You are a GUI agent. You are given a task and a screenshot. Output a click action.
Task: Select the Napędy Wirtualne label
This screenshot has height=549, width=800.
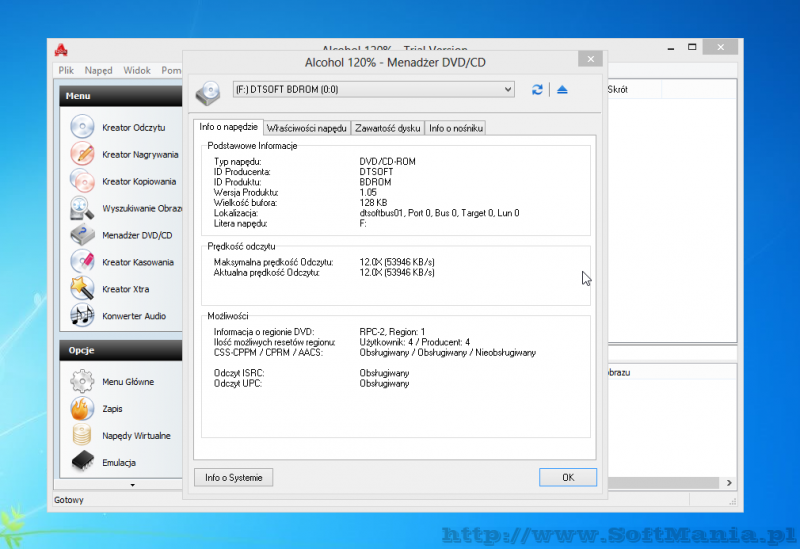click(x=136, y=436)
